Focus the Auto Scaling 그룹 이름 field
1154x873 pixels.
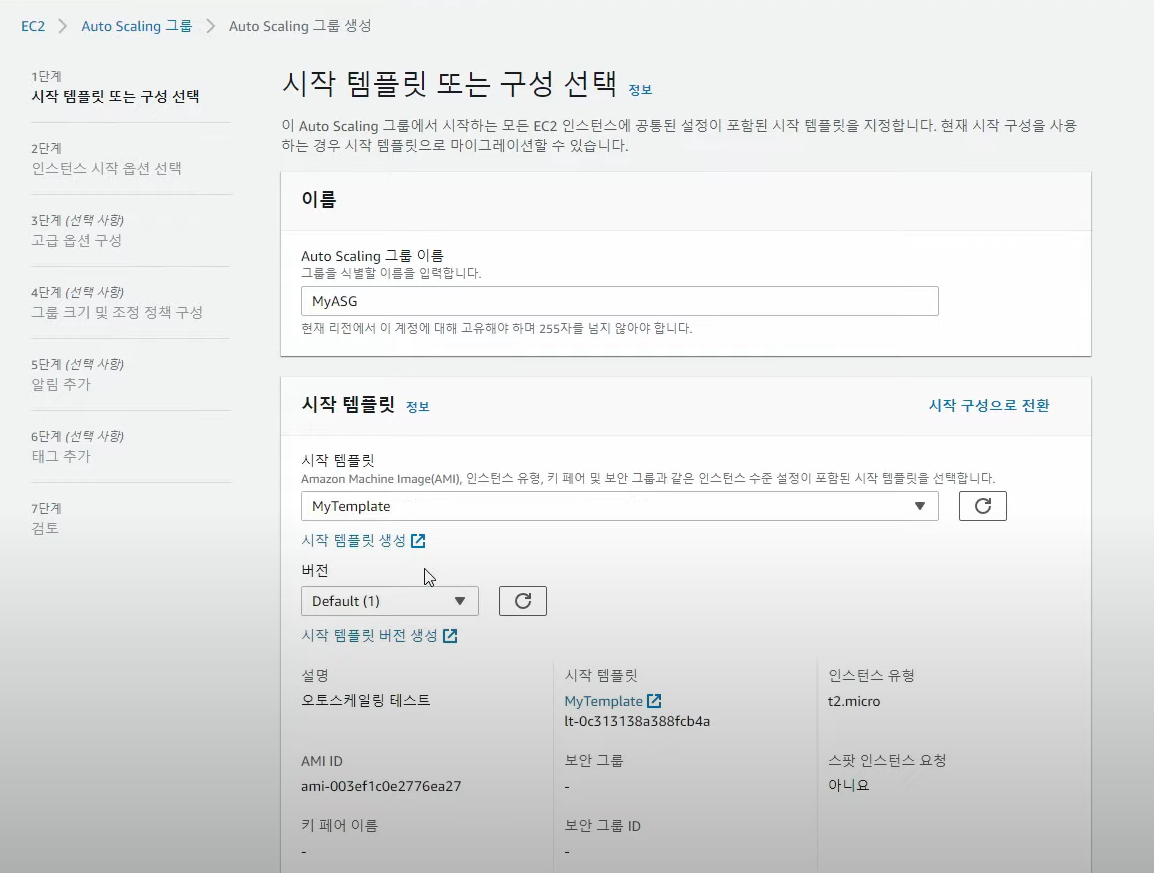[x=620, y=301]
